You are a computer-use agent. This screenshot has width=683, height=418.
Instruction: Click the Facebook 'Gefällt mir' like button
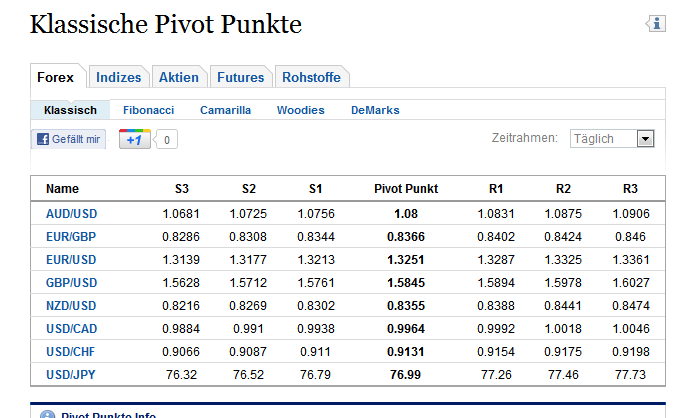(68, 140)
